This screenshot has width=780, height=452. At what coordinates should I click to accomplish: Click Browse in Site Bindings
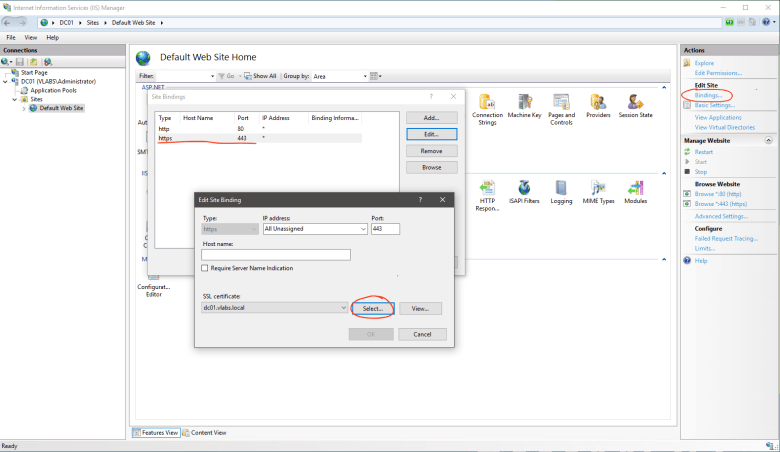[x=432, y=168]
